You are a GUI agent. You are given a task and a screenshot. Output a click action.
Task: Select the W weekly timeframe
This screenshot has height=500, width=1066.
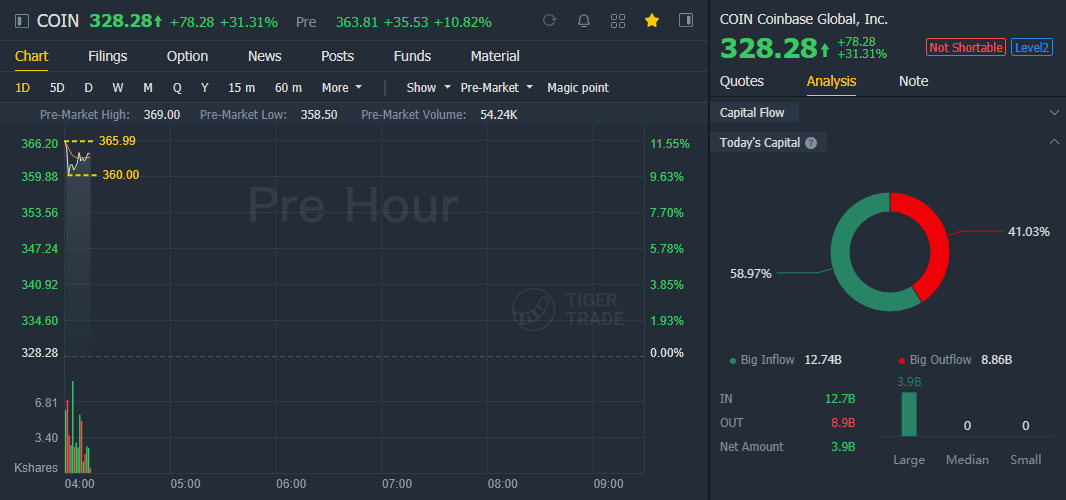pyautogui.click(x=118, y=88)
